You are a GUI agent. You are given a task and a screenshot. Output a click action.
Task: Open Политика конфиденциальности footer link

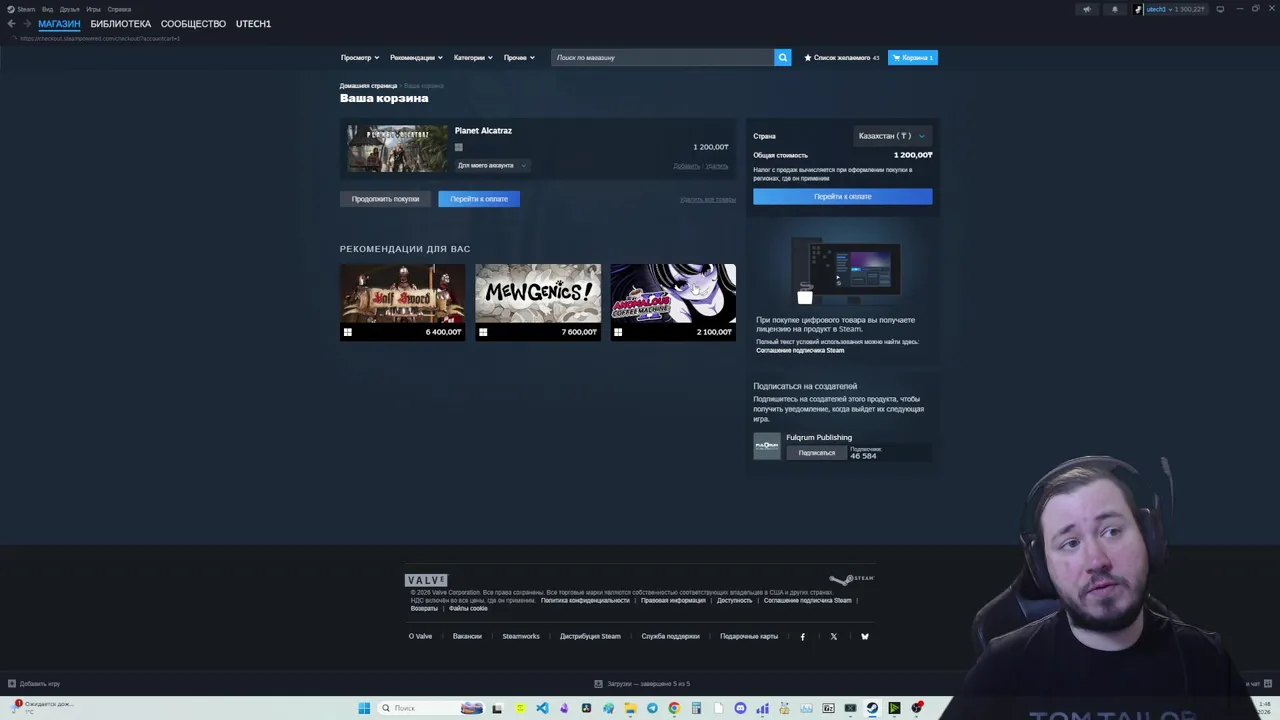pos(585,600)
